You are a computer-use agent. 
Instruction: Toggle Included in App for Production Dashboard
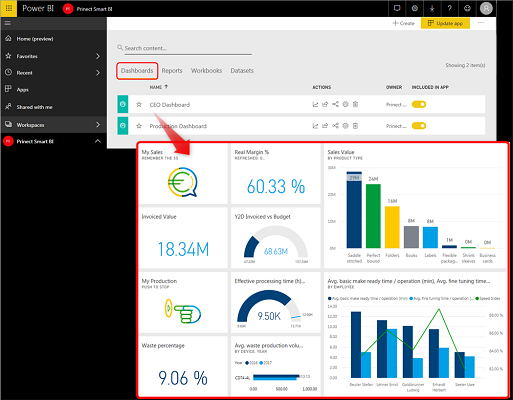click(419, 126)
